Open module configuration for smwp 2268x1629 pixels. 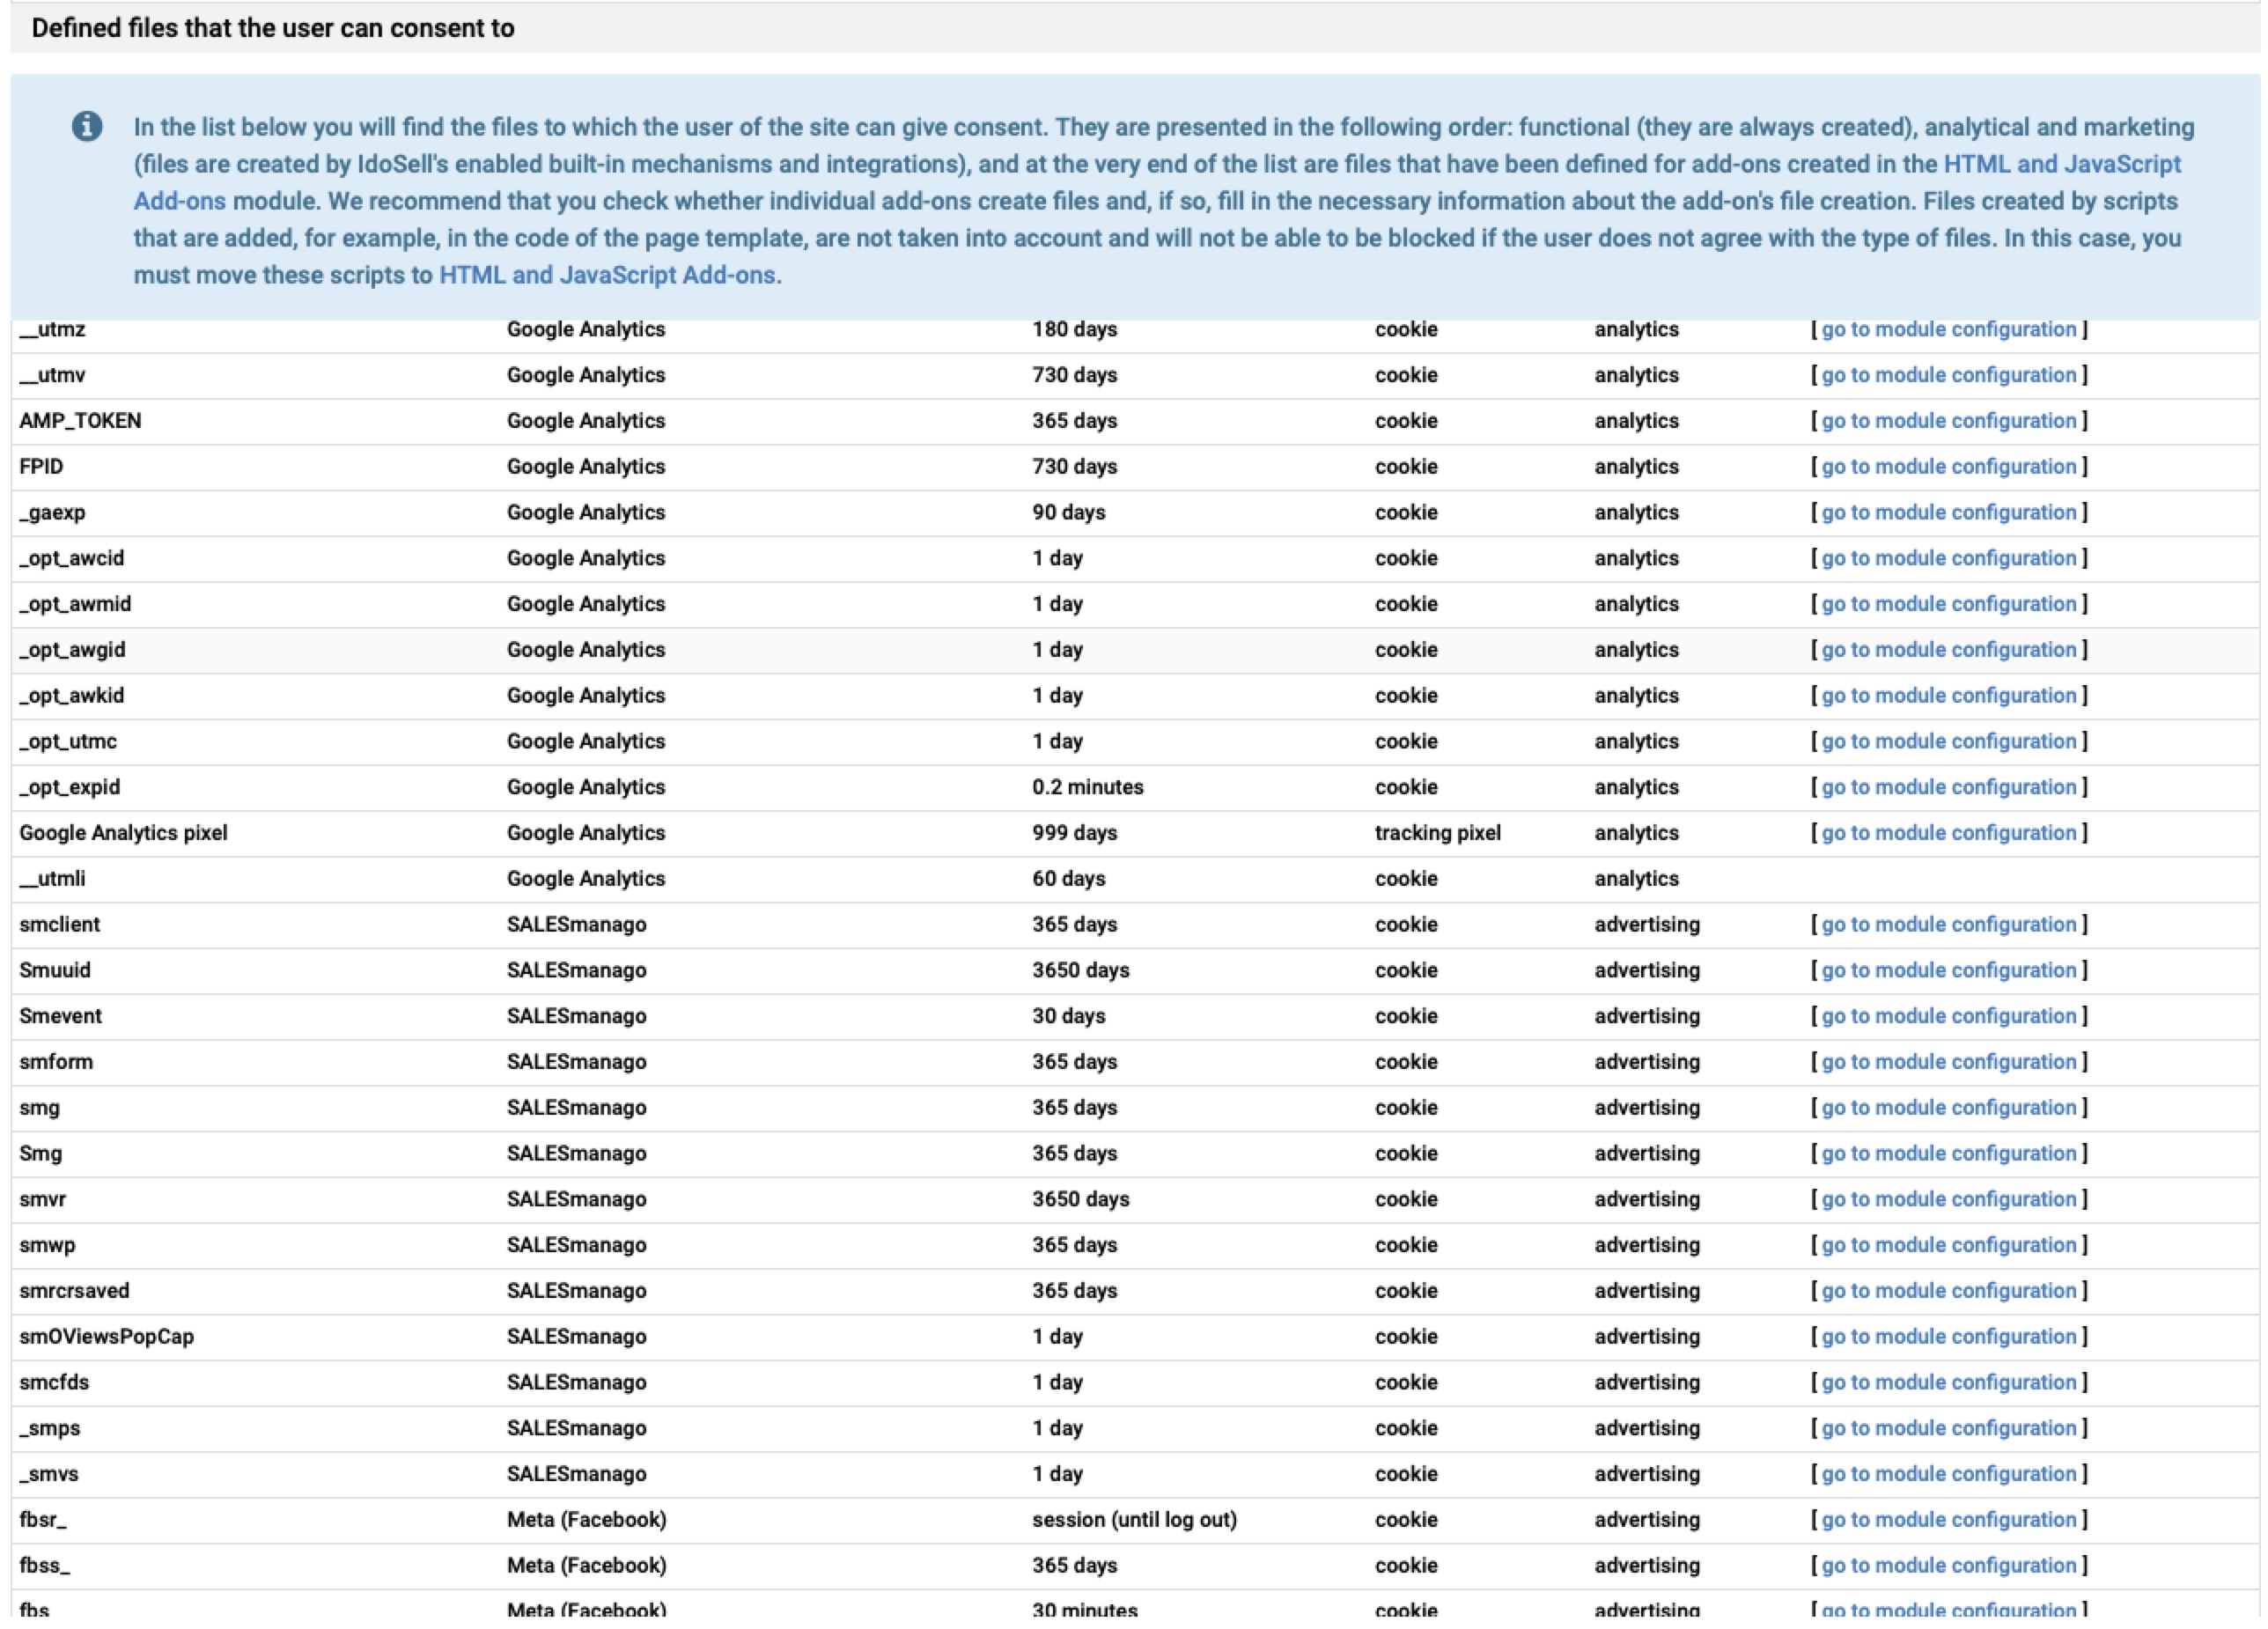tap(1948, 1245)
